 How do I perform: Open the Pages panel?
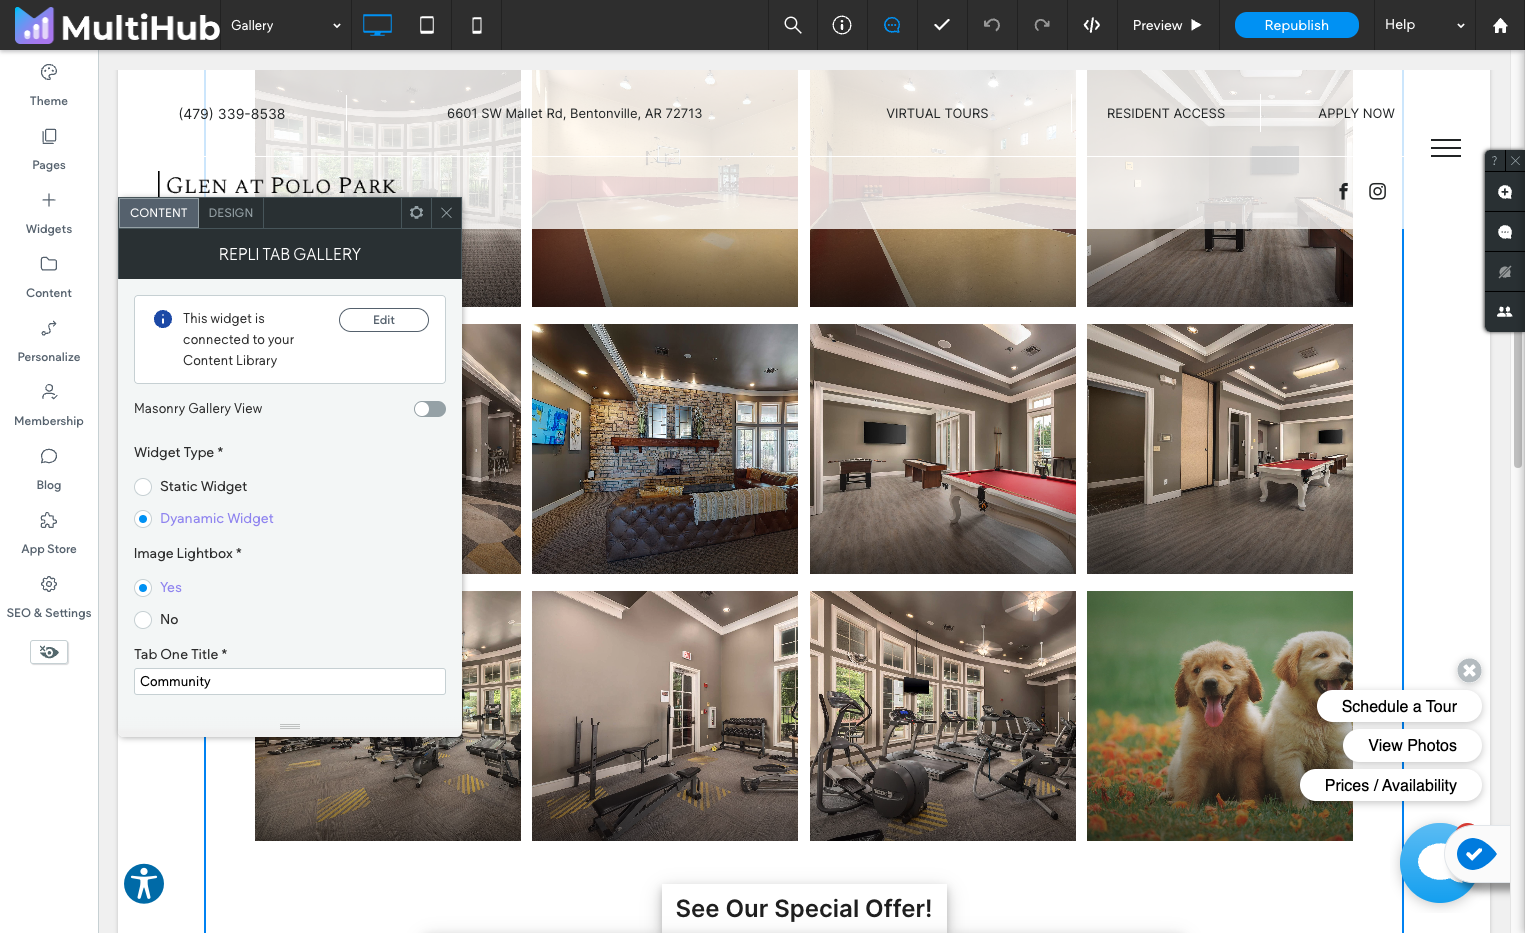[49, 149]
